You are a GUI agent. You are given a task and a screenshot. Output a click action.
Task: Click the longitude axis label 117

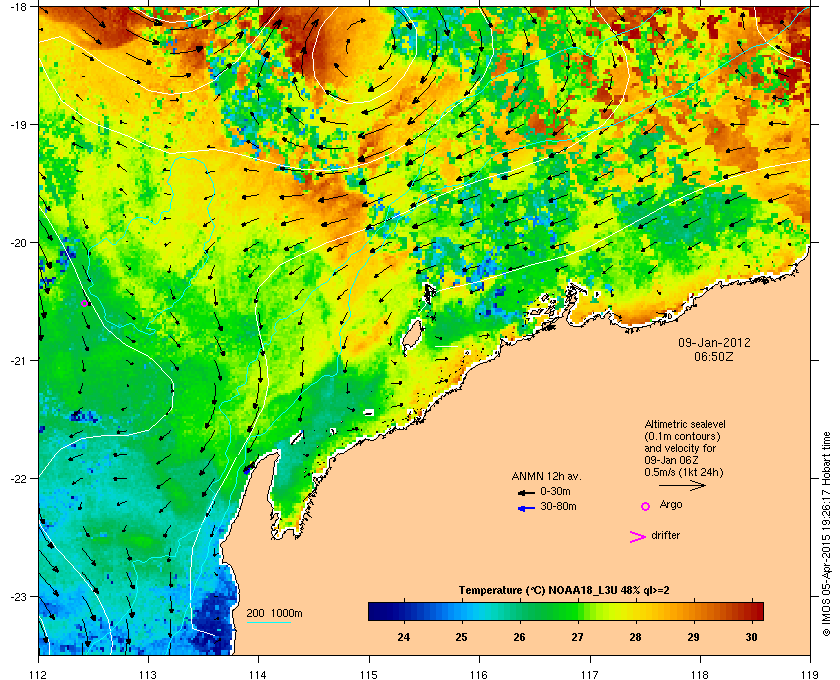pos(589,675)
